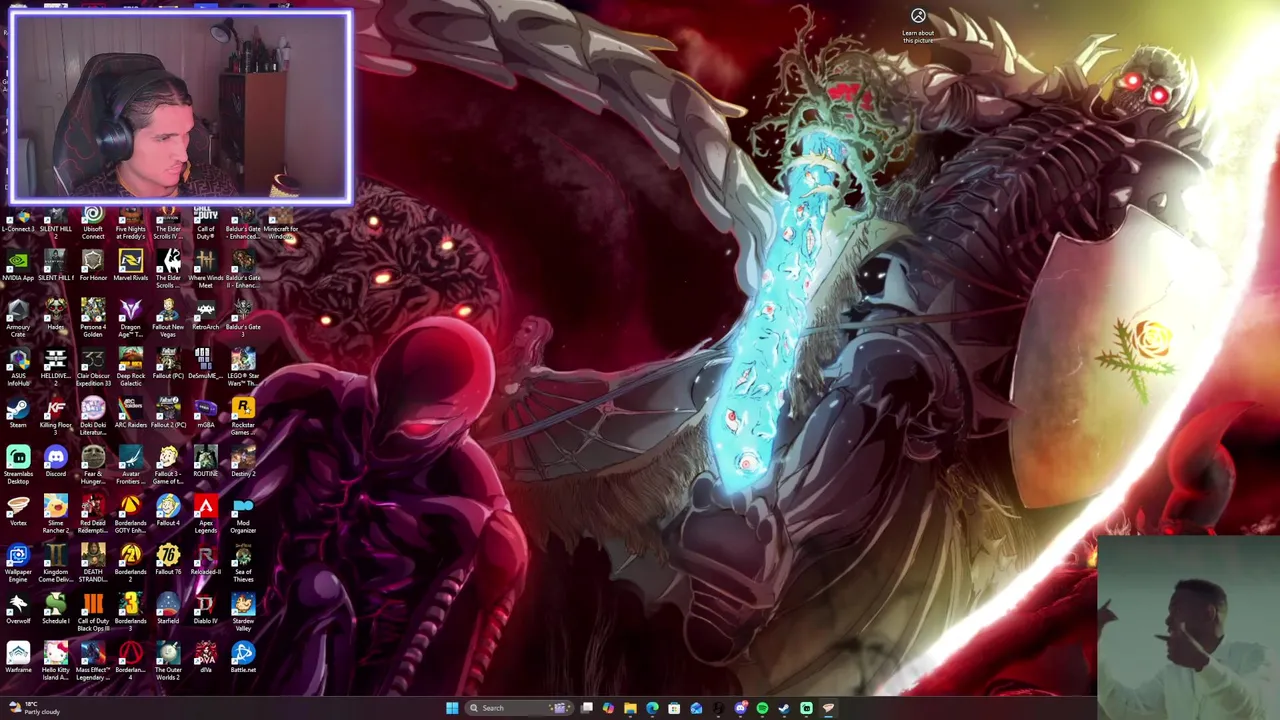This screenshot has height=720, width=1280.
Task: Open Microsoft Store in the taskbar
Action: [x=674, y=708]
